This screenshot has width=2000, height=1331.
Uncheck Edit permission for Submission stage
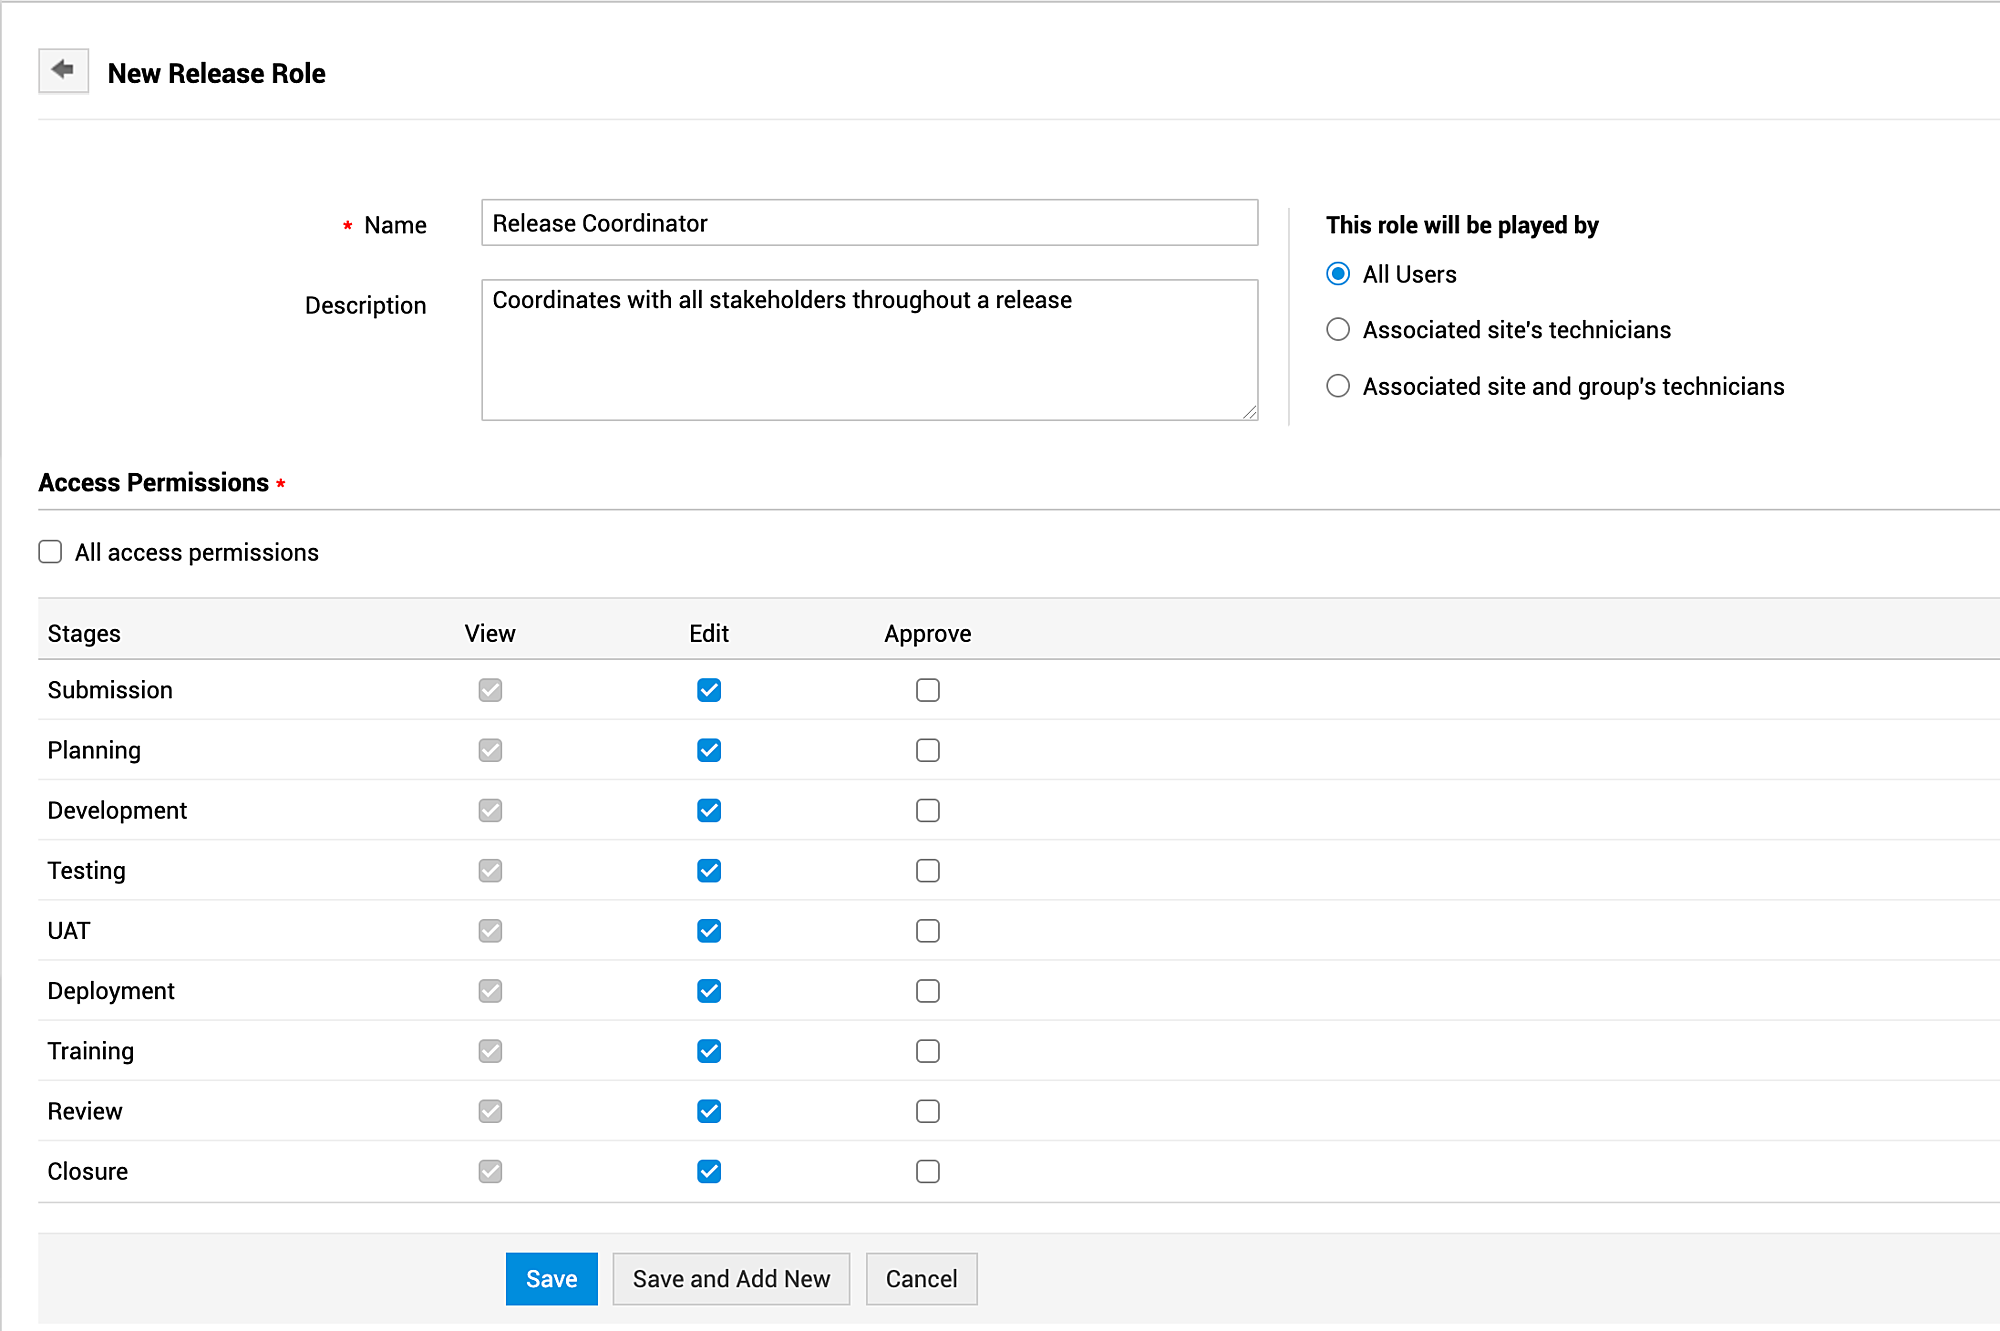tap(709, 690)
